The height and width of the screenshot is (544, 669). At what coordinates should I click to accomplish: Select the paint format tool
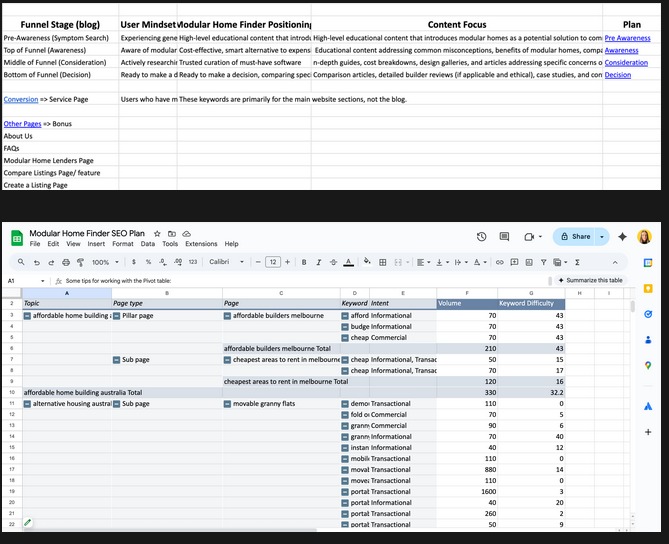tap(80, 262)
